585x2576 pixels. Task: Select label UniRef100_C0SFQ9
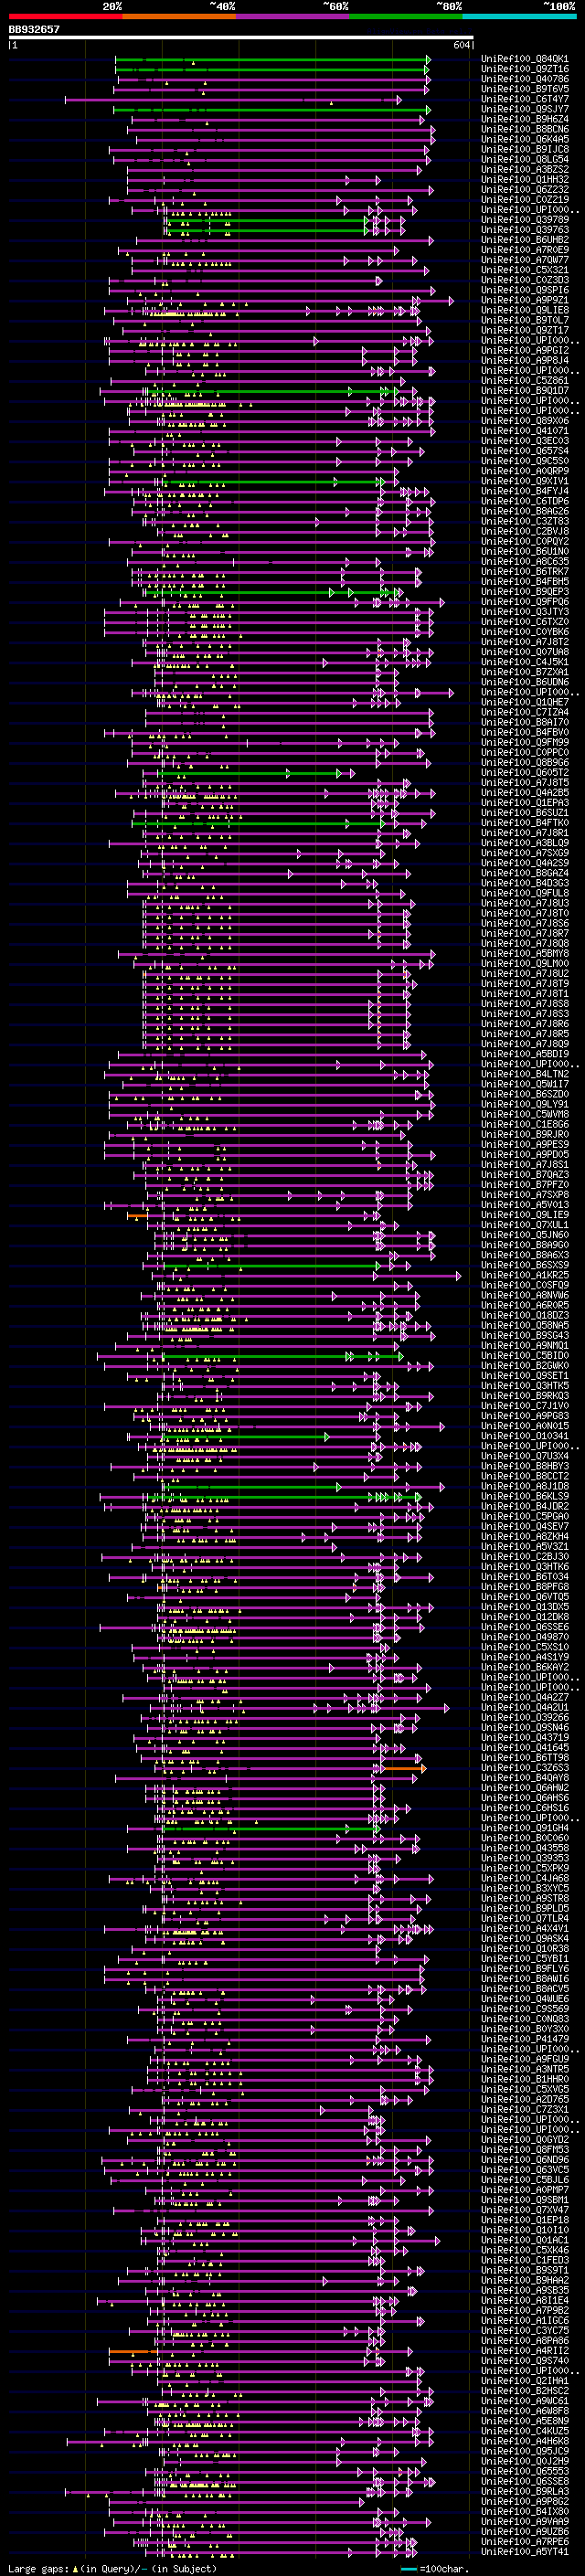525,1285
